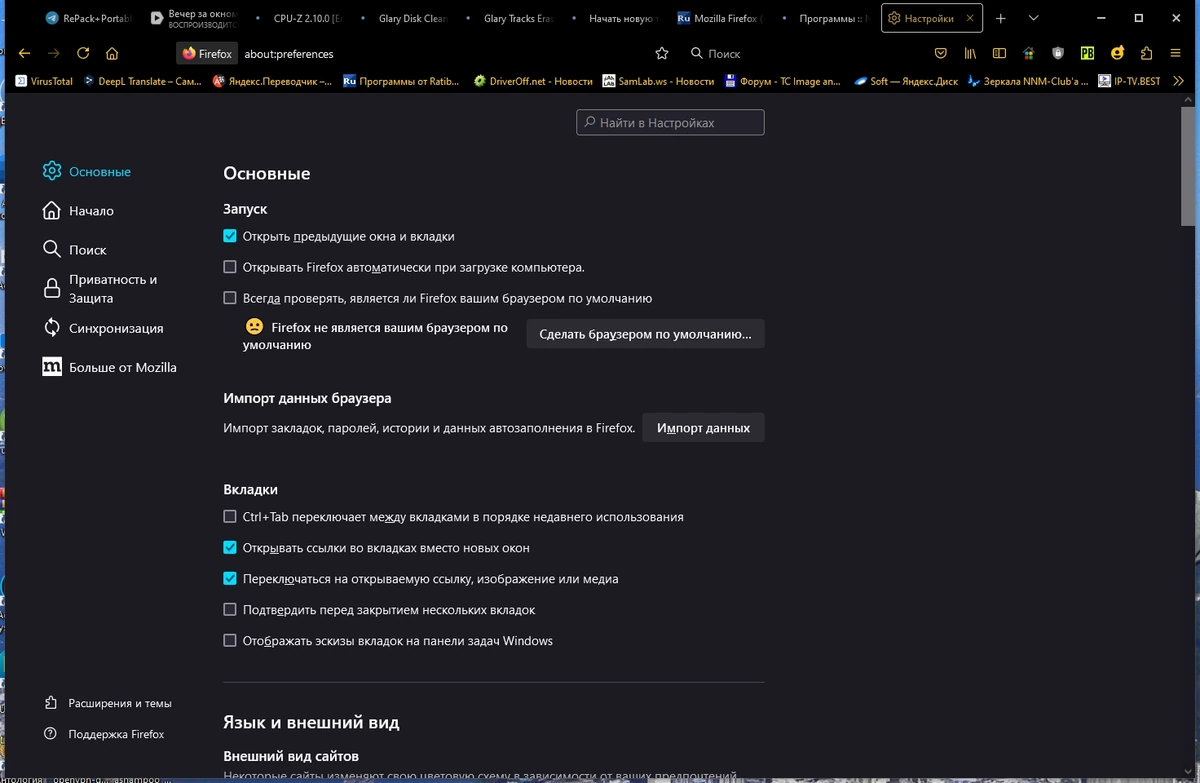1200x783 pixels.
Task: Open the Extensions puzzle icon
Action: click(1146, 53)
